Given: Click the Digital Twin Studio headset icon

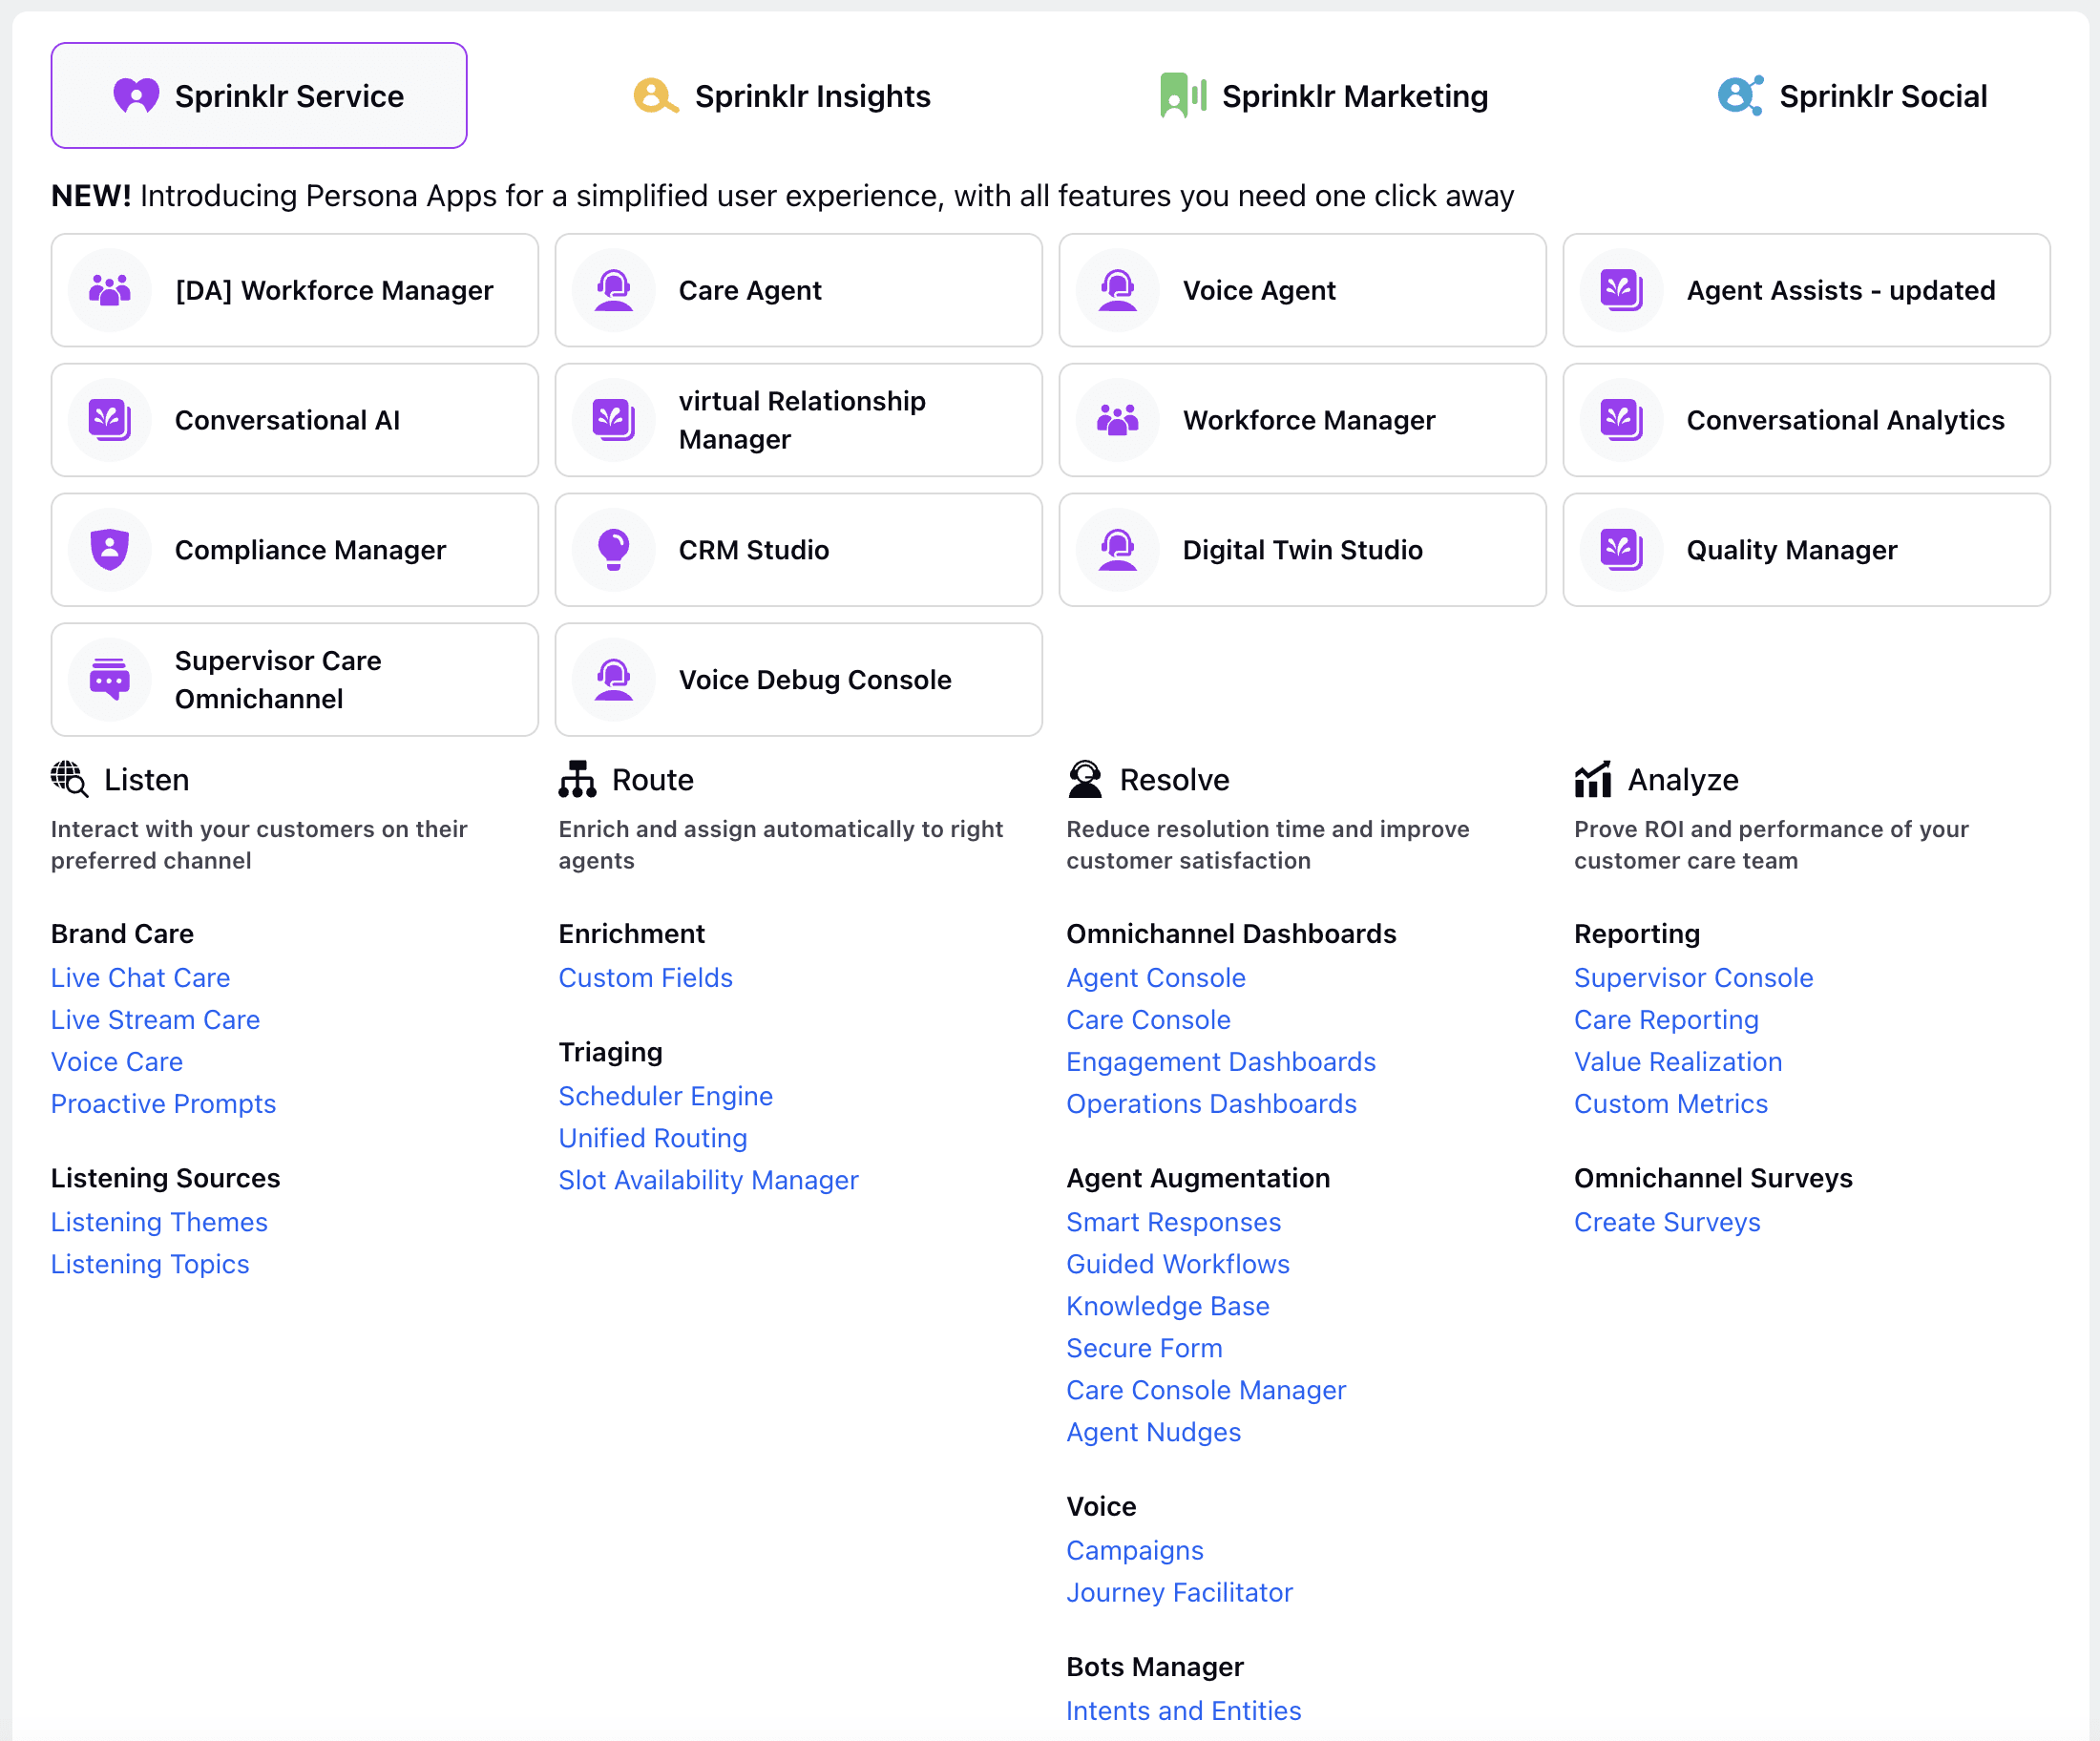Looking at the screenshot, I should click(1118, 550).
